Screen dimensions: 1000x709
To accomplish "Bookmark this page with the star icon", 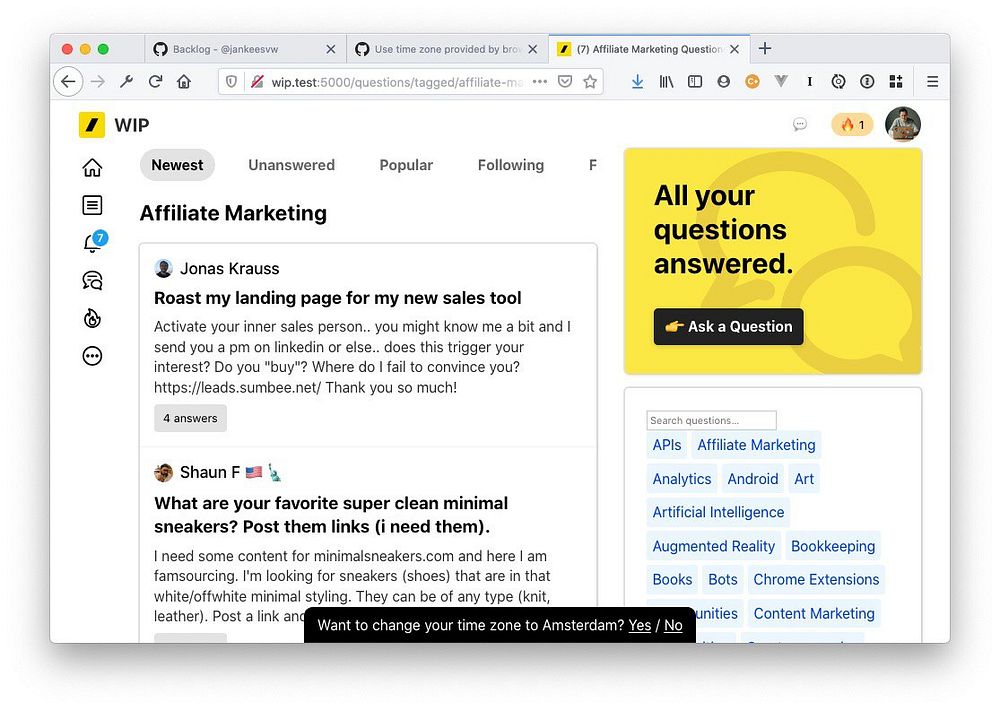I will point(590,82).
